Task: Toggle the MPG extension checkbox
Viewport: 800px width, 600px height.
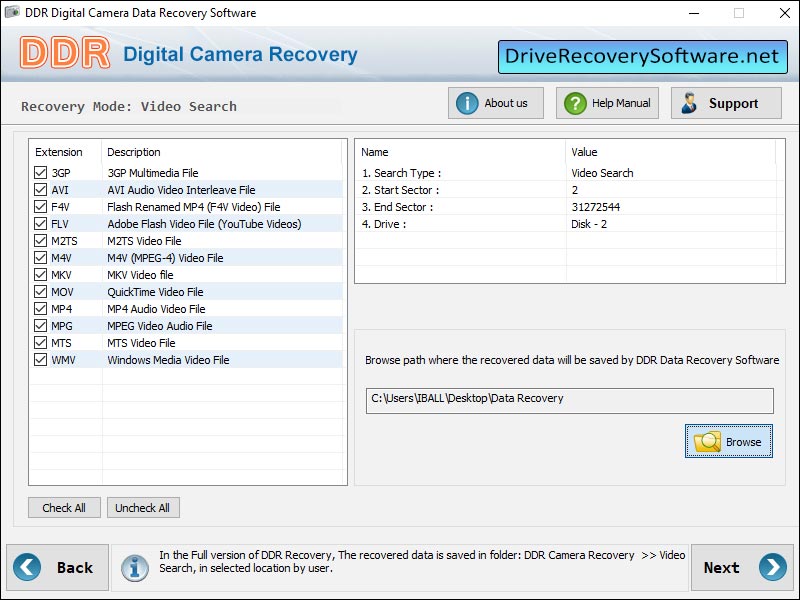Action: (x=40, y=326)
